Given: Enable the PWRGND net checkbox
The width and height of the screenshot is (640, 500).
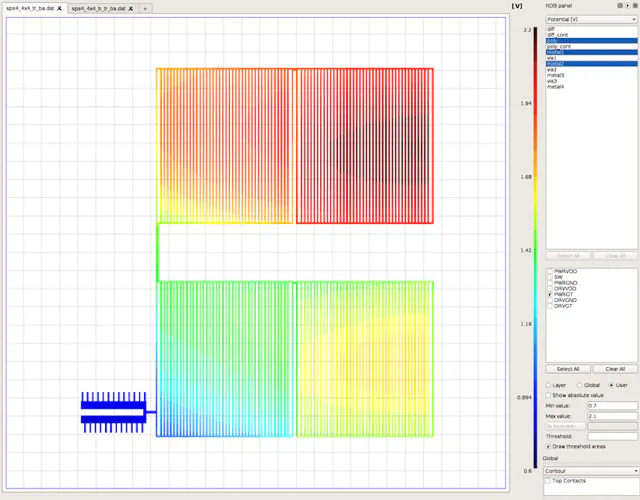Looking at the screenshot, I should tap(550, 283).
